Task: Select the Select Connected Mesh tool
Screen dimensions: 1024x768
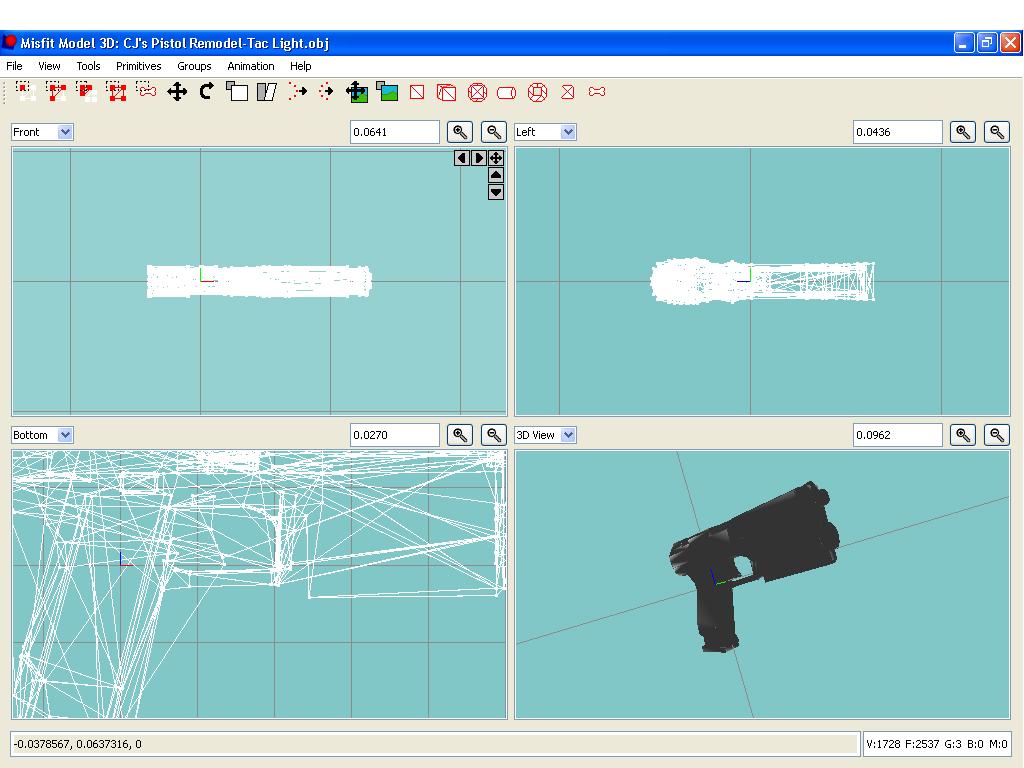Action: pos(86,92)
